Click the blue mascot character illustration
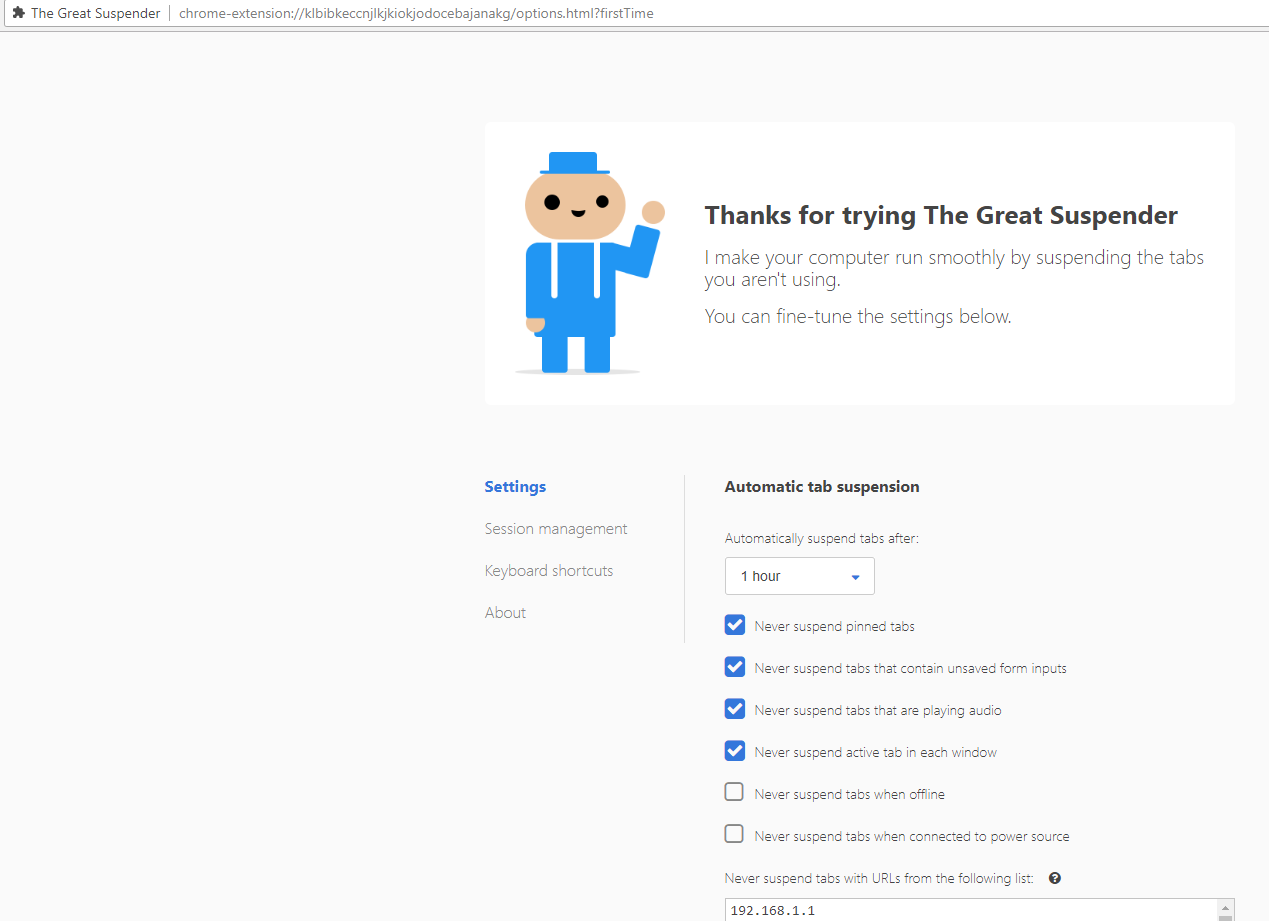 click(590, 263)
